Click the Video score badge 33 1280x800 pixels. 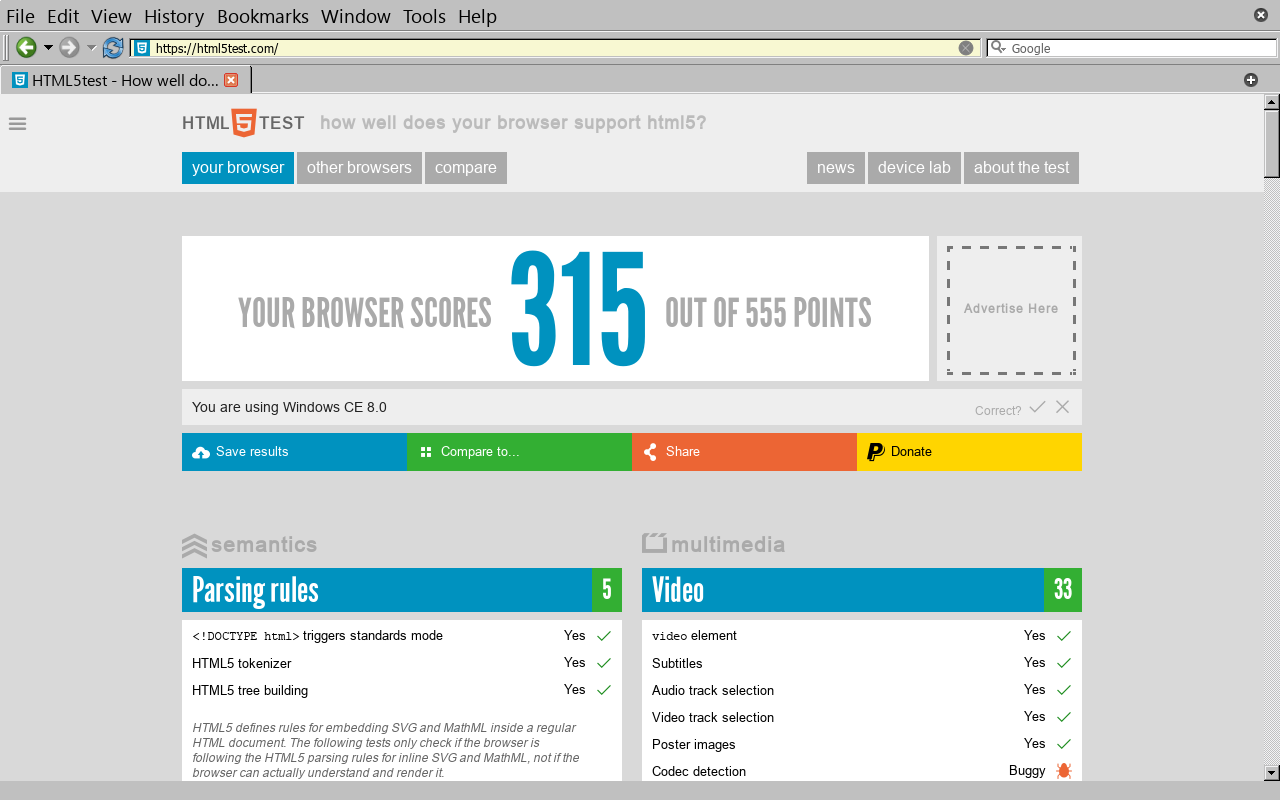[1063, 590]
